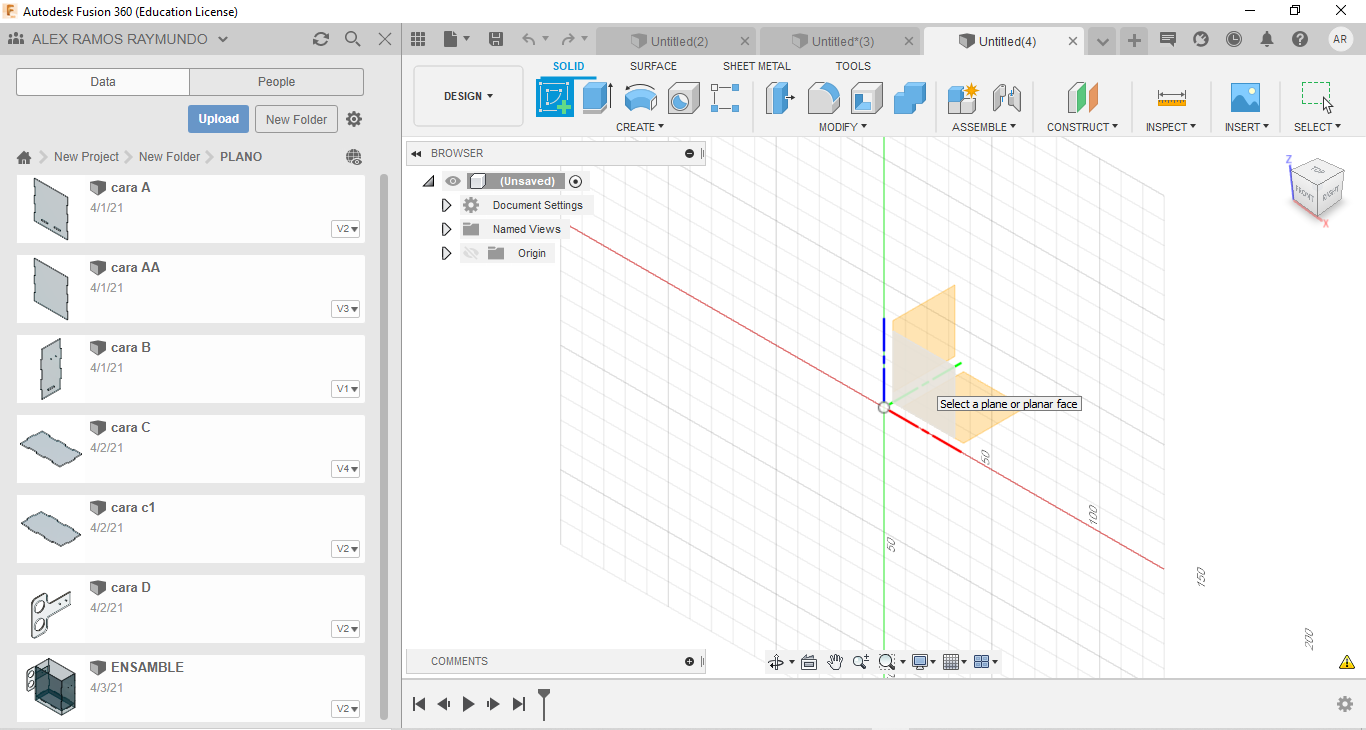Open project in web browser globe icon
This screenshot has height=730, width=1366.
click(x=353, y=157)
